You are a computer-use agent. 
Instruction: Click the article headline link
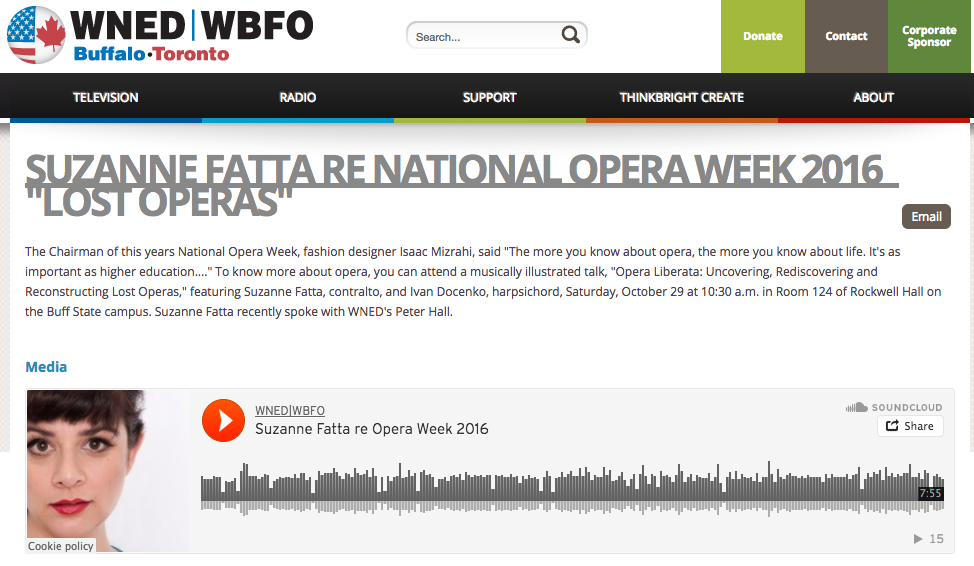[x=462, y=186]
